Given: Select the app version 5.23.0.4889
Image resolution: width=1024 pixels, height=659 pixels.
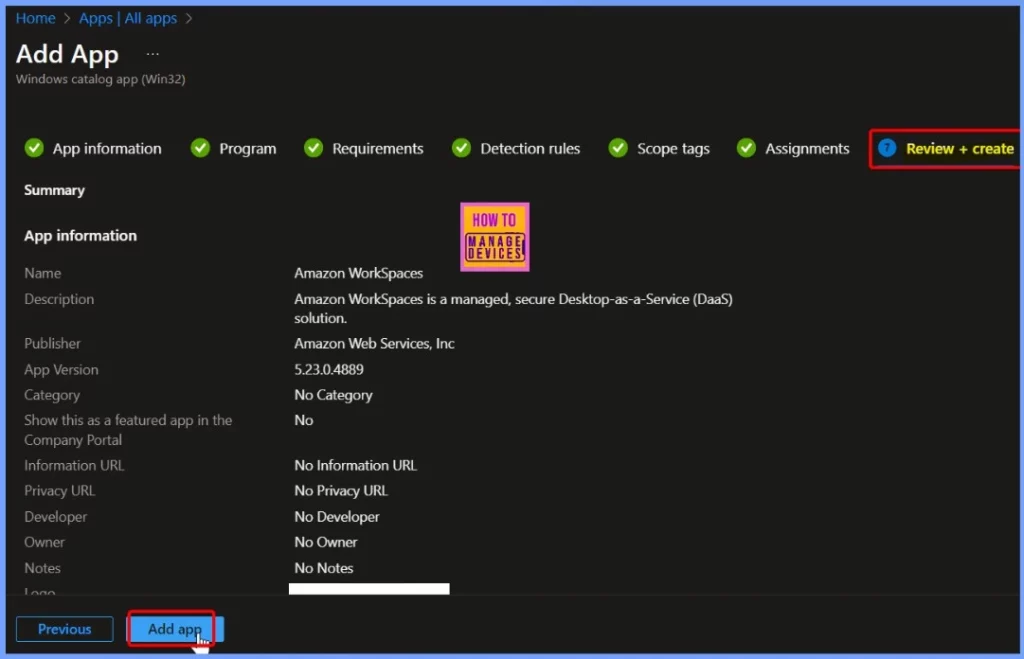Looking at the screenshot, I should pos(328,370).
